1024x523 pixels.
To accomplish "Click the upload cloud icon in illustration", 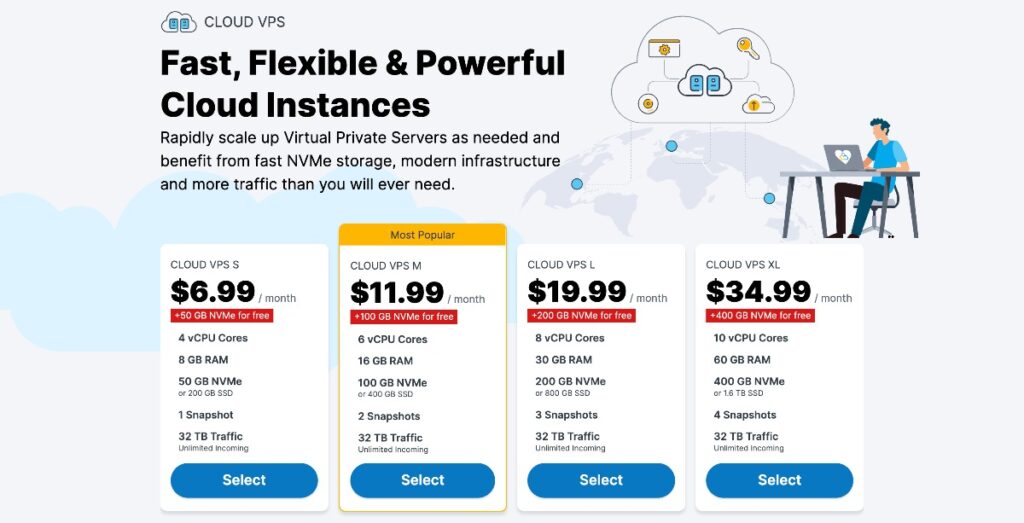I will (x=758, y=104).
